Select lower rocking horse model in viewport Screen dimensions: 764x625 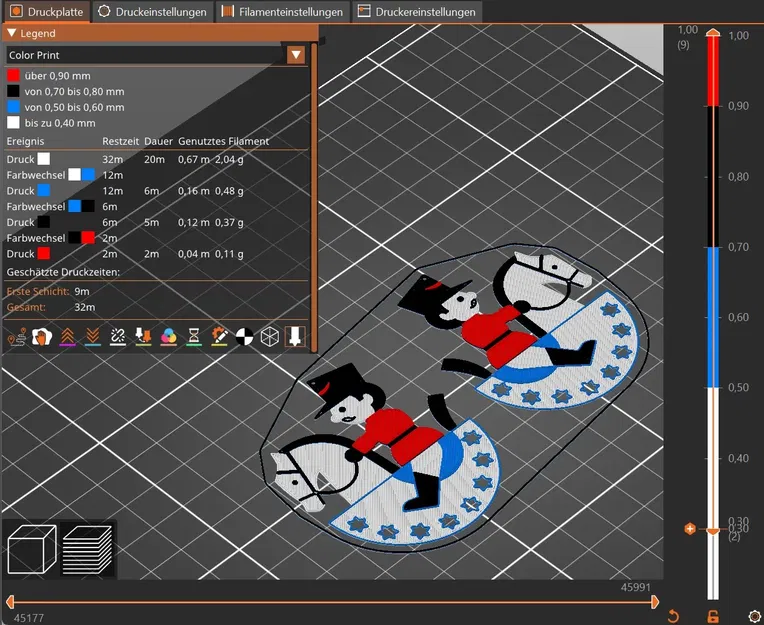pyautogui.click(x=385, y=455)
